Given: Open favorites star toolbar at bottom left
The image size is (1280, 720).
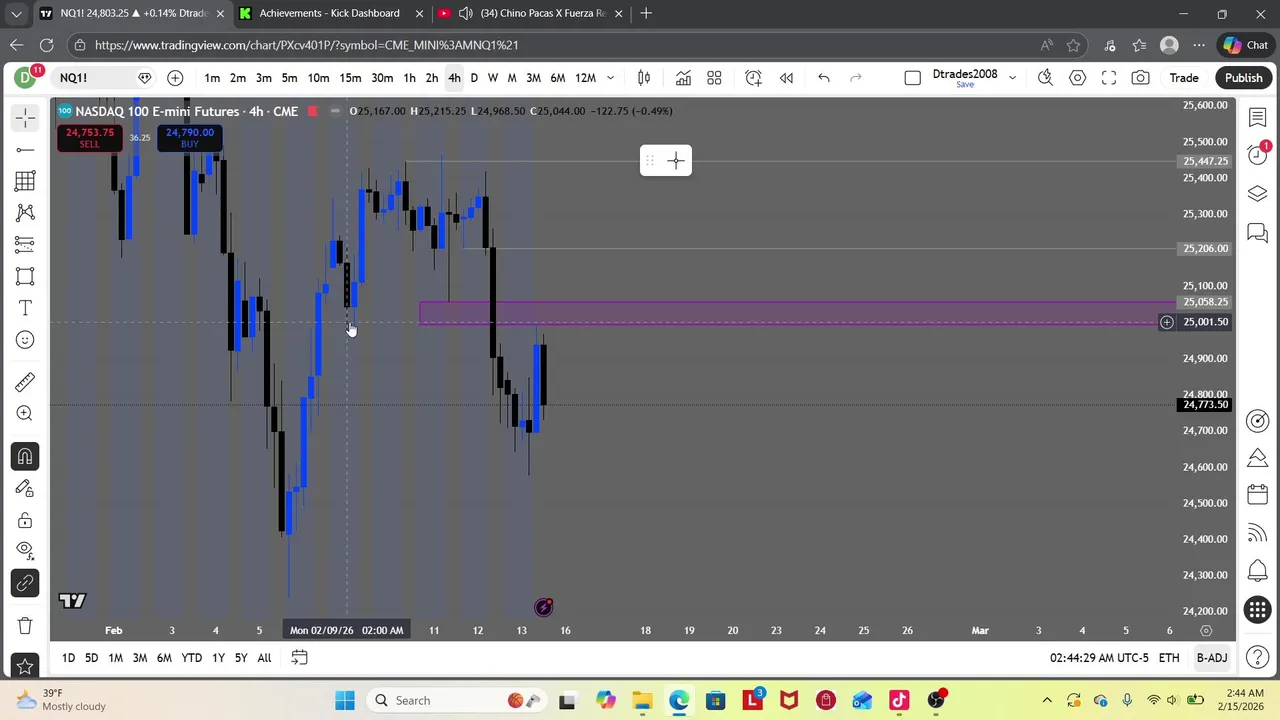Looking at the screenshot, I should pyautogui.click(x=25, y=666).
